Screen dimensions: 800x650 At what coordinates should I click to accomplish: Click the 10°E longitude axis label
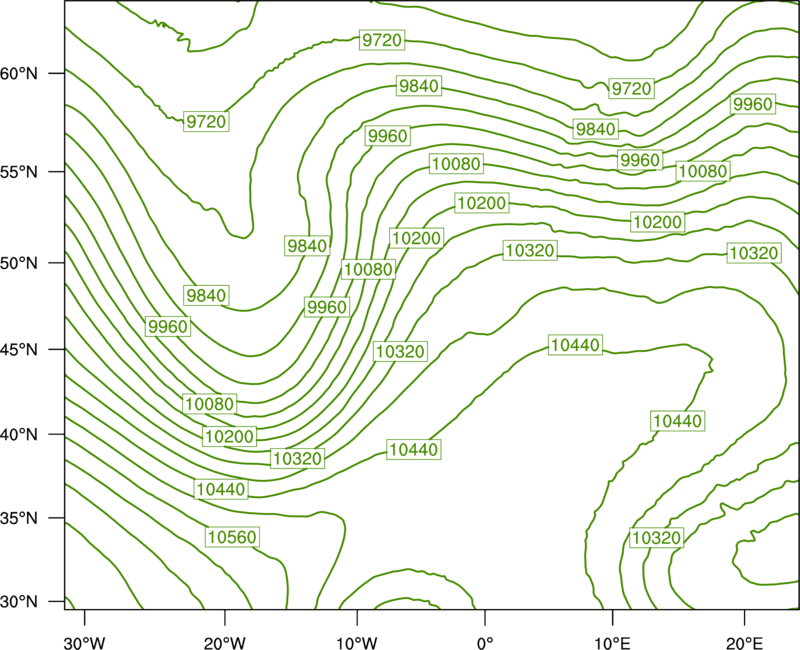612,643
